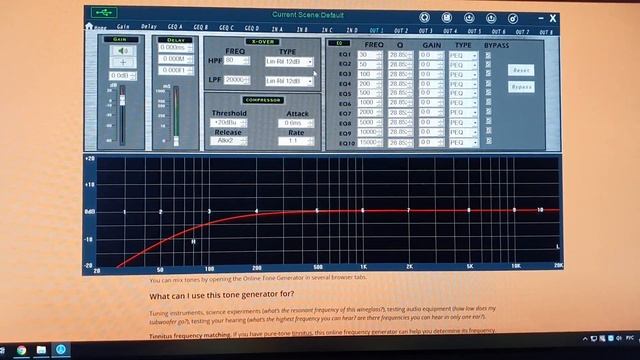Click the EQ Reset button
Image resolution: width=640 pixels, height=360 pixels.
click(x=521, y=70)
